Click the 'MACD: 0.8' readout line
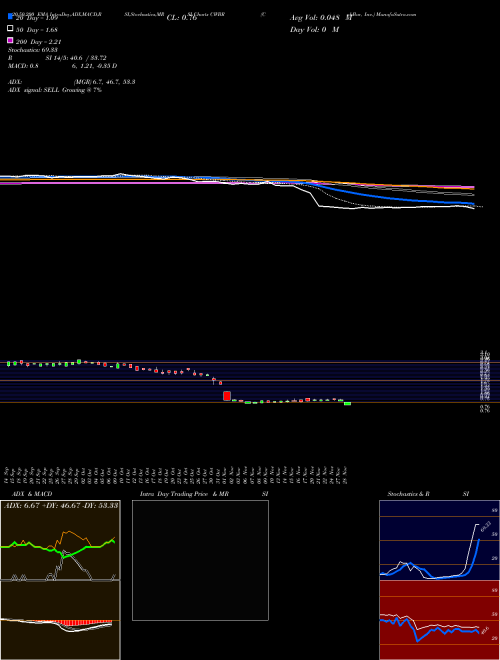Viewport: 500px width, 660px height. pyautogui.click(x=62, y=66)
